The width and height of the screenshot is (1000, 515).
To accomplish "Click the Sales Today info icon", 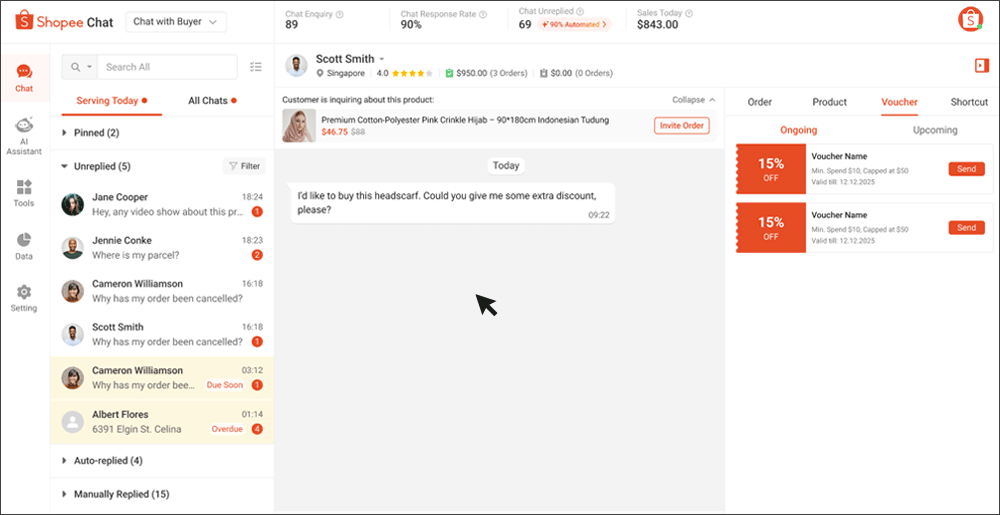I will pos(689,13).
